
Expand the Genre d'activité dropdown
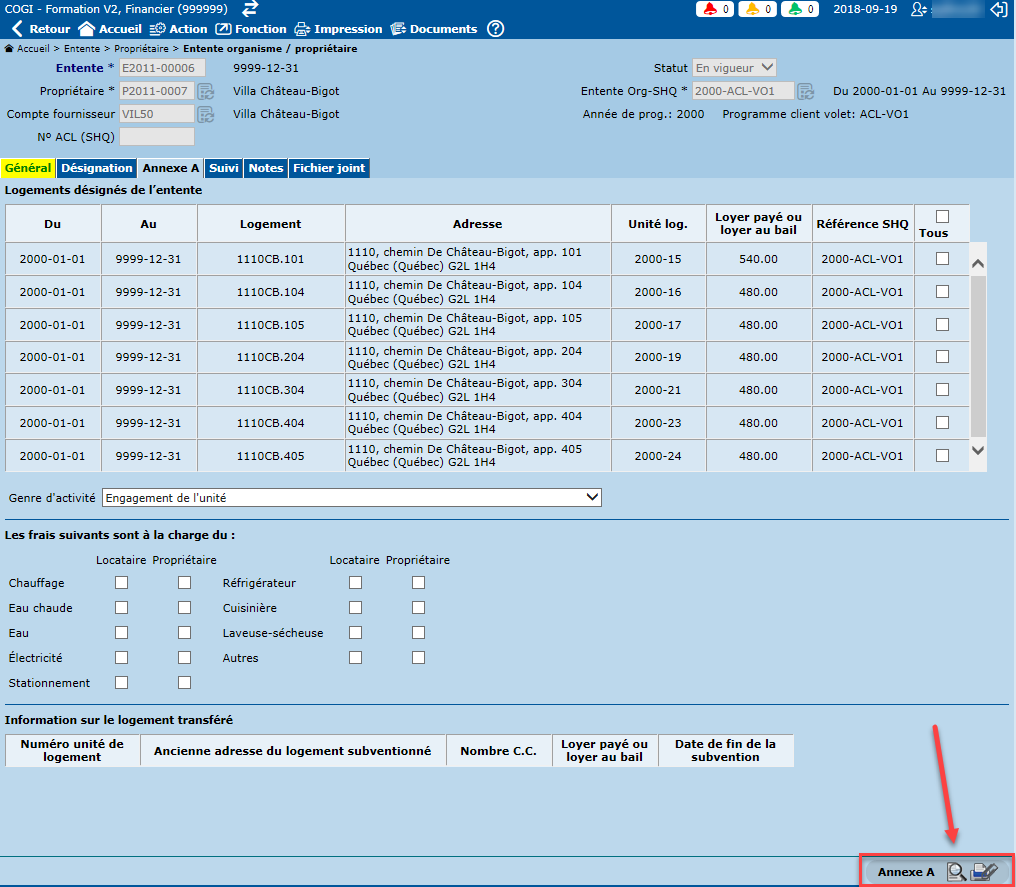(x=592, y=497)
